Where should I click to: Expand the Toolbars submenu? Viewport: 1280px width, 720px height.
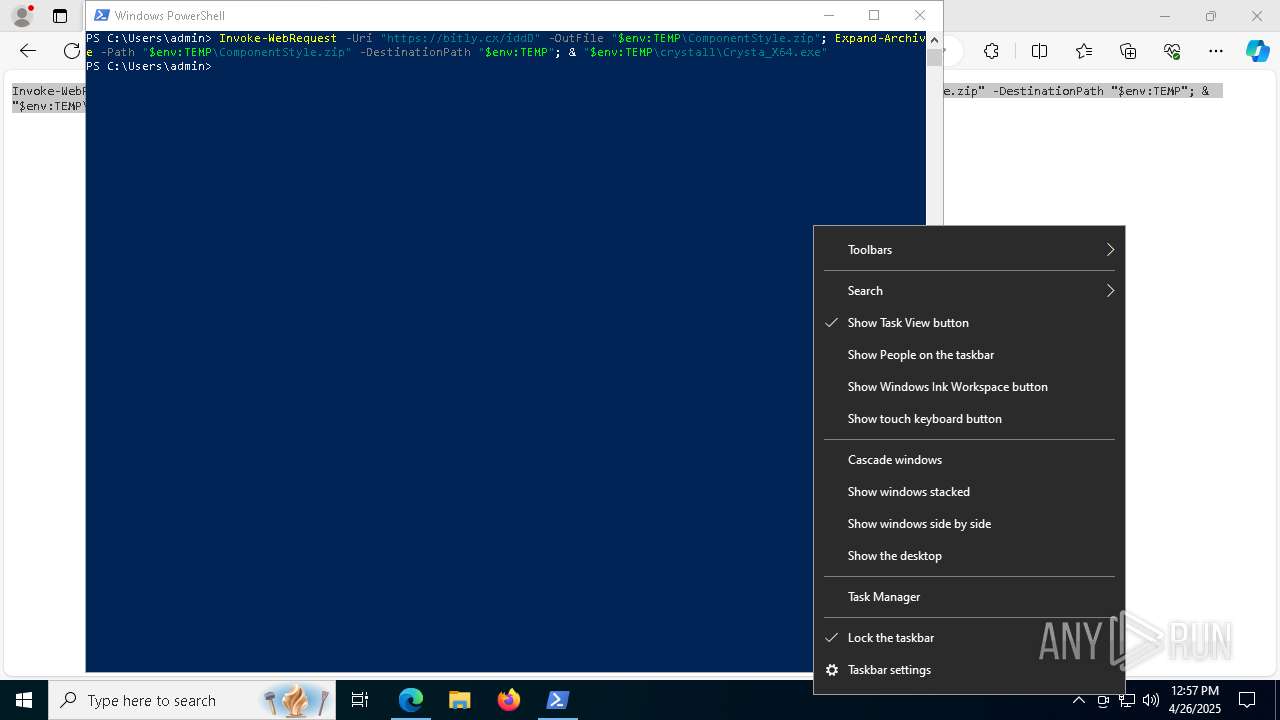click(x=969, y=250)
